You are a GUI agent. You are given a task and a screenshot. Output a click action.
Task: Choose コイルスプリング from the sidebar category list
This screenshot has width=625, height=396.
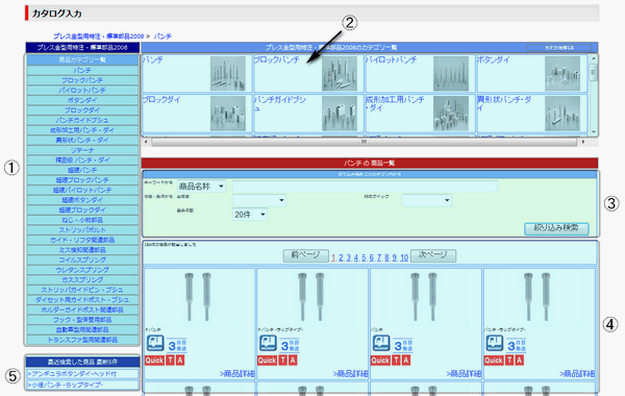pos(83,260)
